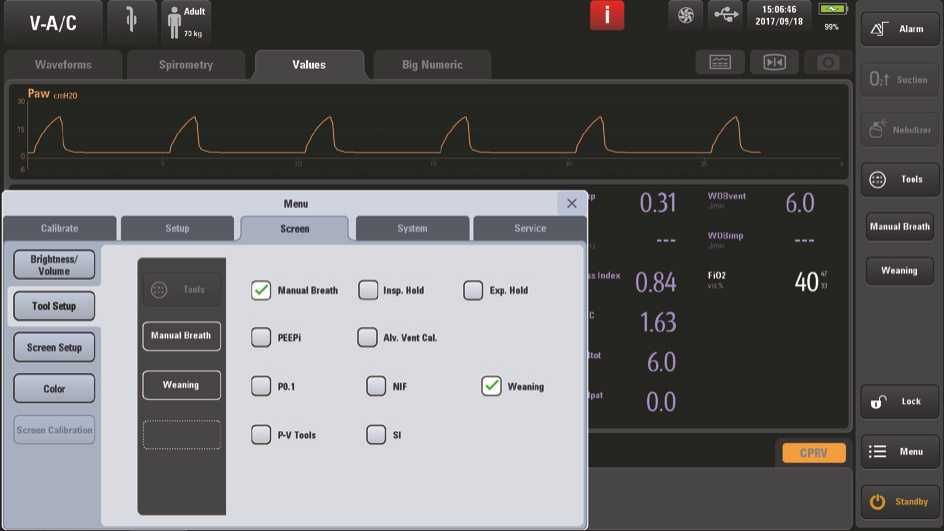Tap the Adult patient icon

186,22
